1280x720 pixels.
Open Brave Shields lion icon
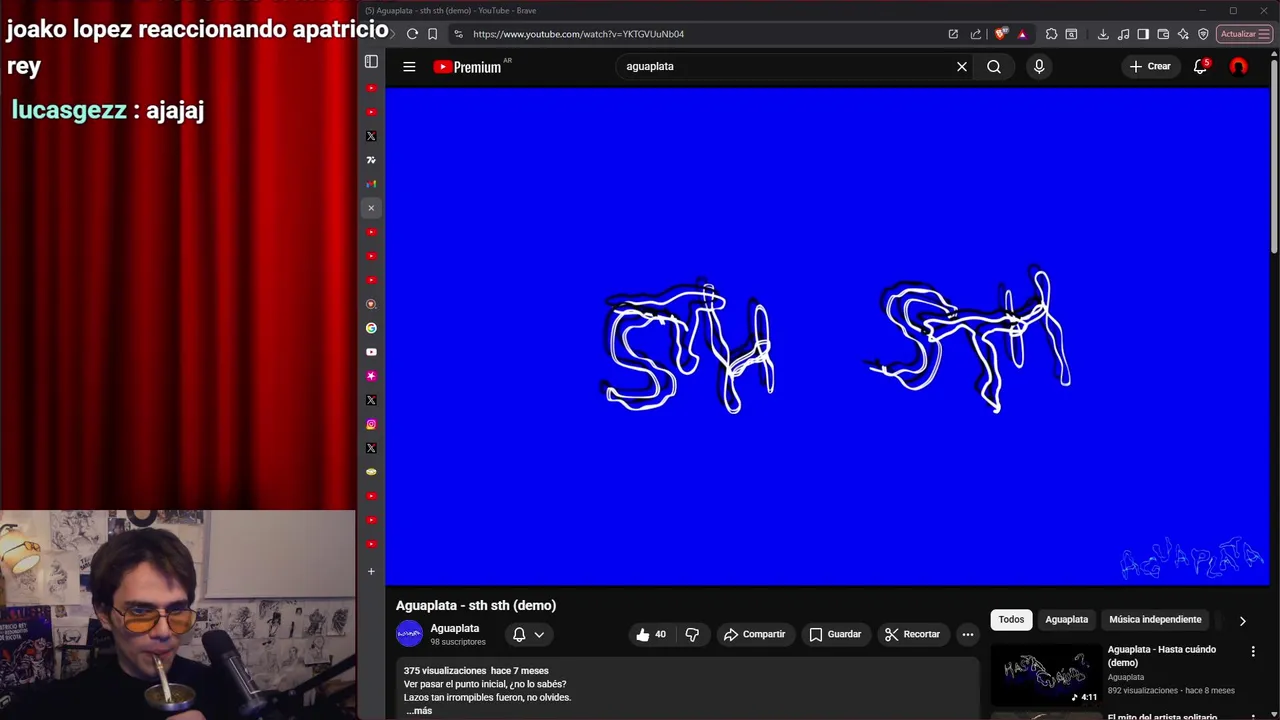pyautogui.click(x=1001, y=34)
